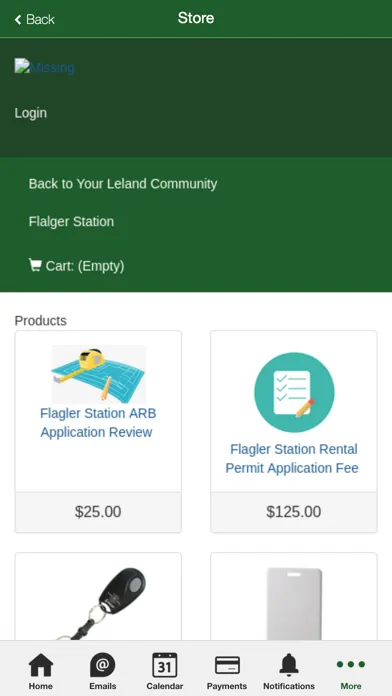Open the Cart: (Empty) link
Image resolution: width=392 pixels, height=696 pixels.
[76, 266]
